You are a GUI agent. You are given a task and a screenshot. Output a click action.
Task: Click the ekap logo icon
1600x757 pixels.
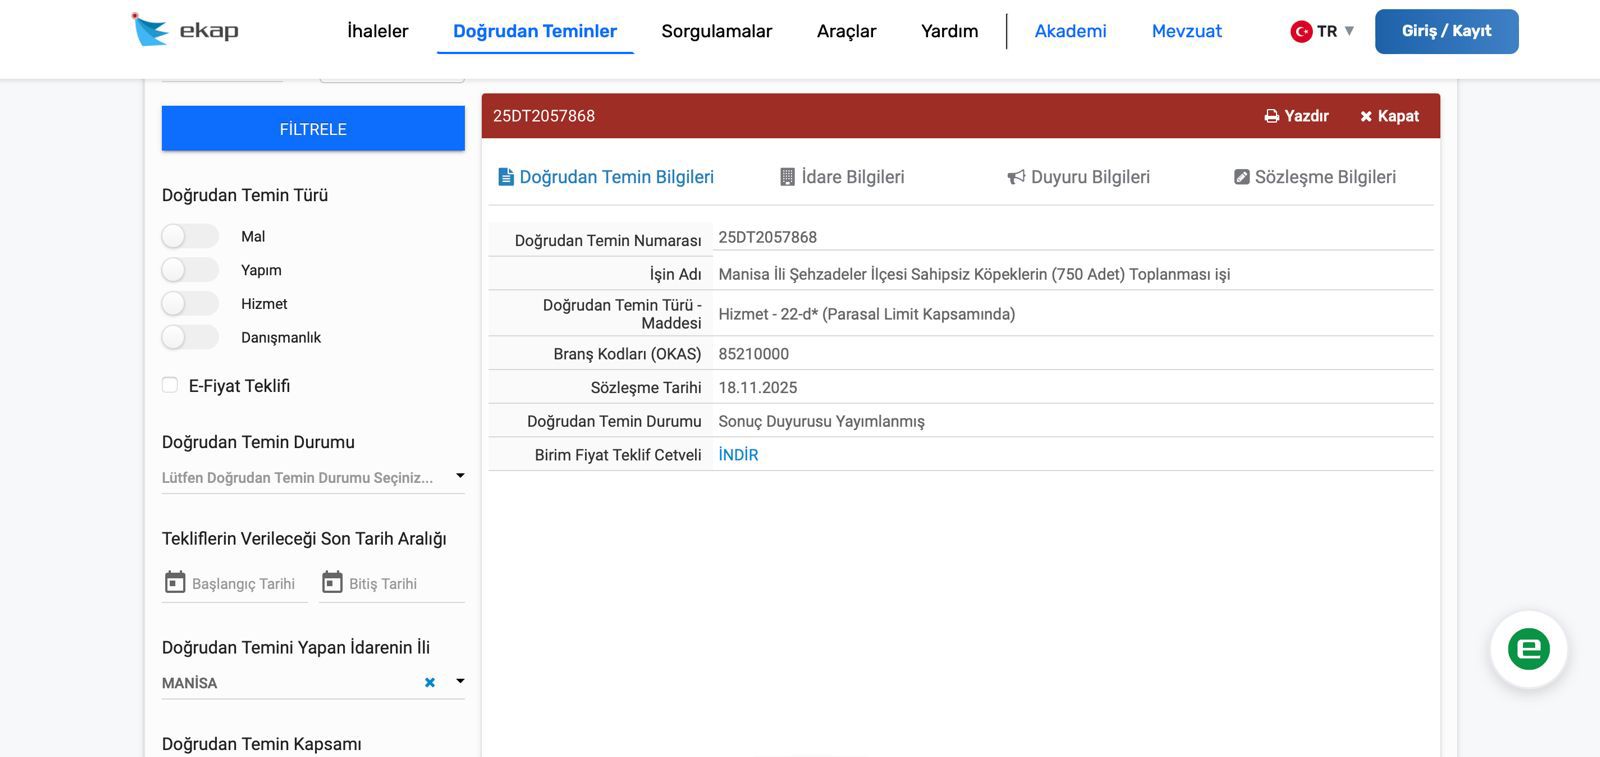click(150, 30)
